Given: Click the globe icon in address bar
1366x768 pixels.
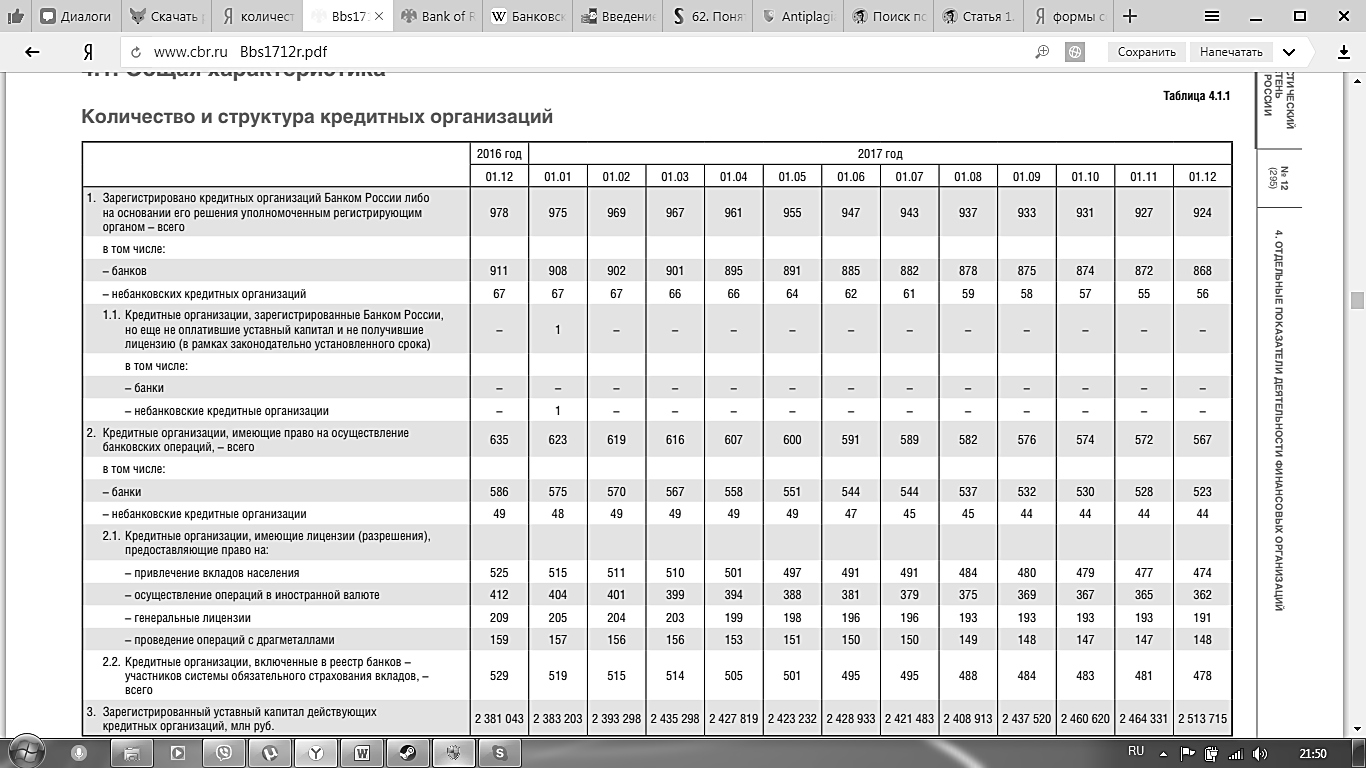Looking at the screenshot, I should [x=1075, y=52].
